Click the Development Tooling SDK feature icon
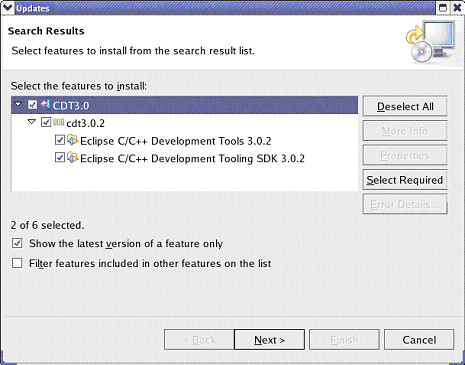465x365 pixels. click(72, 157)
